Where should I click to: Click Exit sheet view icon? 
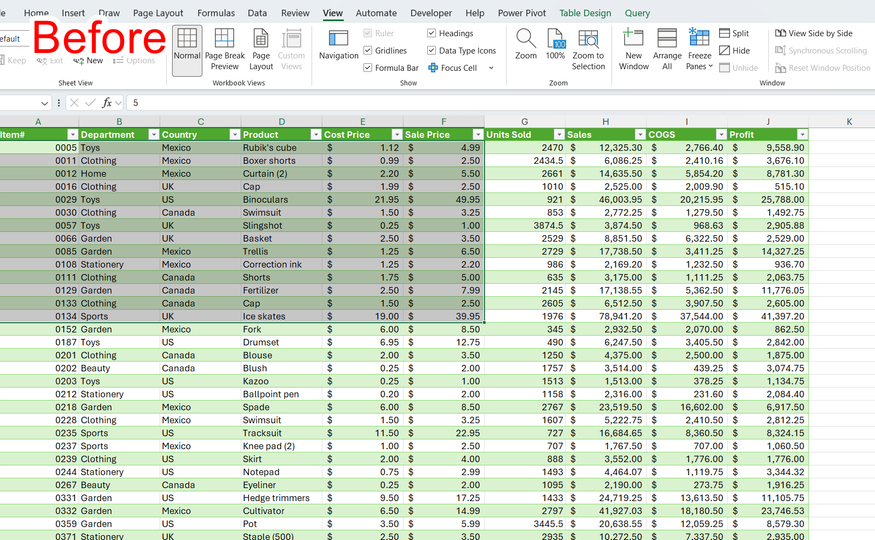(x=41, y=60)
